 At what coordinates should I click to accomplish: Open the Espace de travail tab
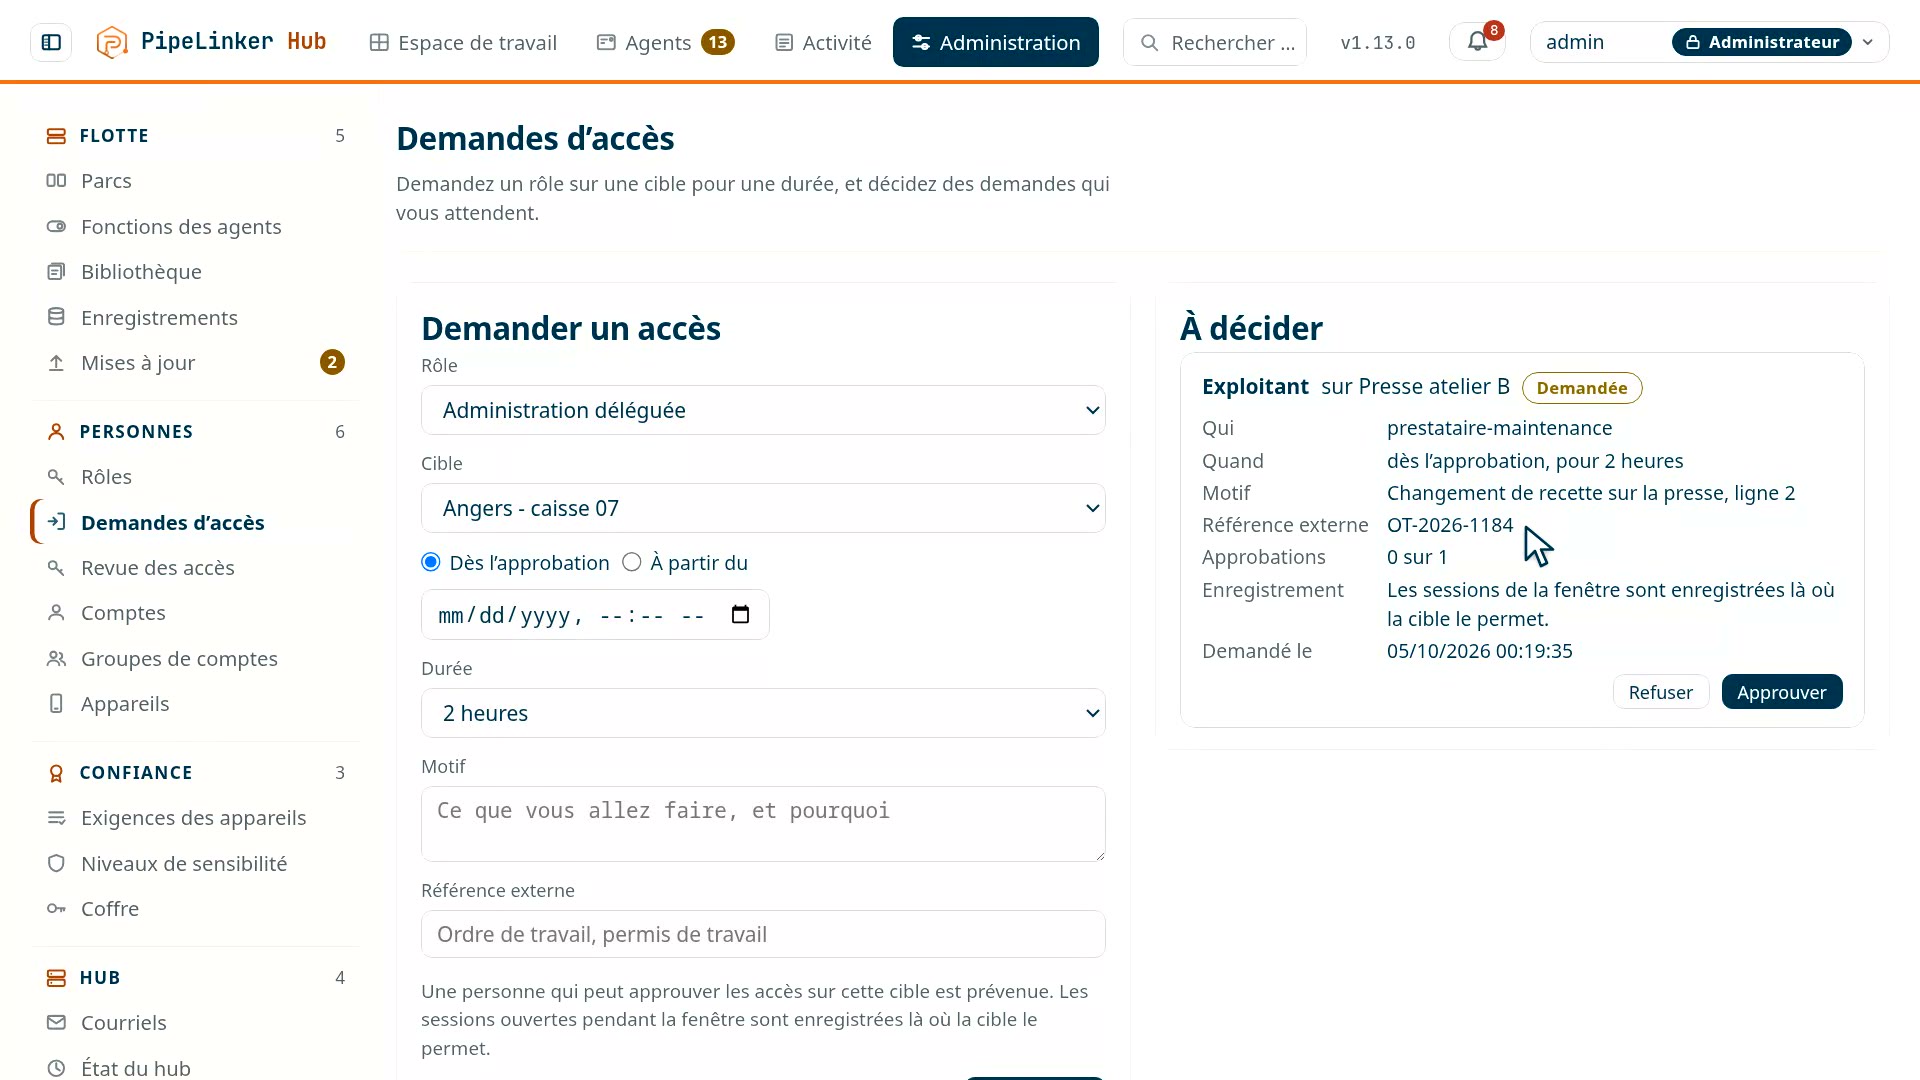pos(463,42)
